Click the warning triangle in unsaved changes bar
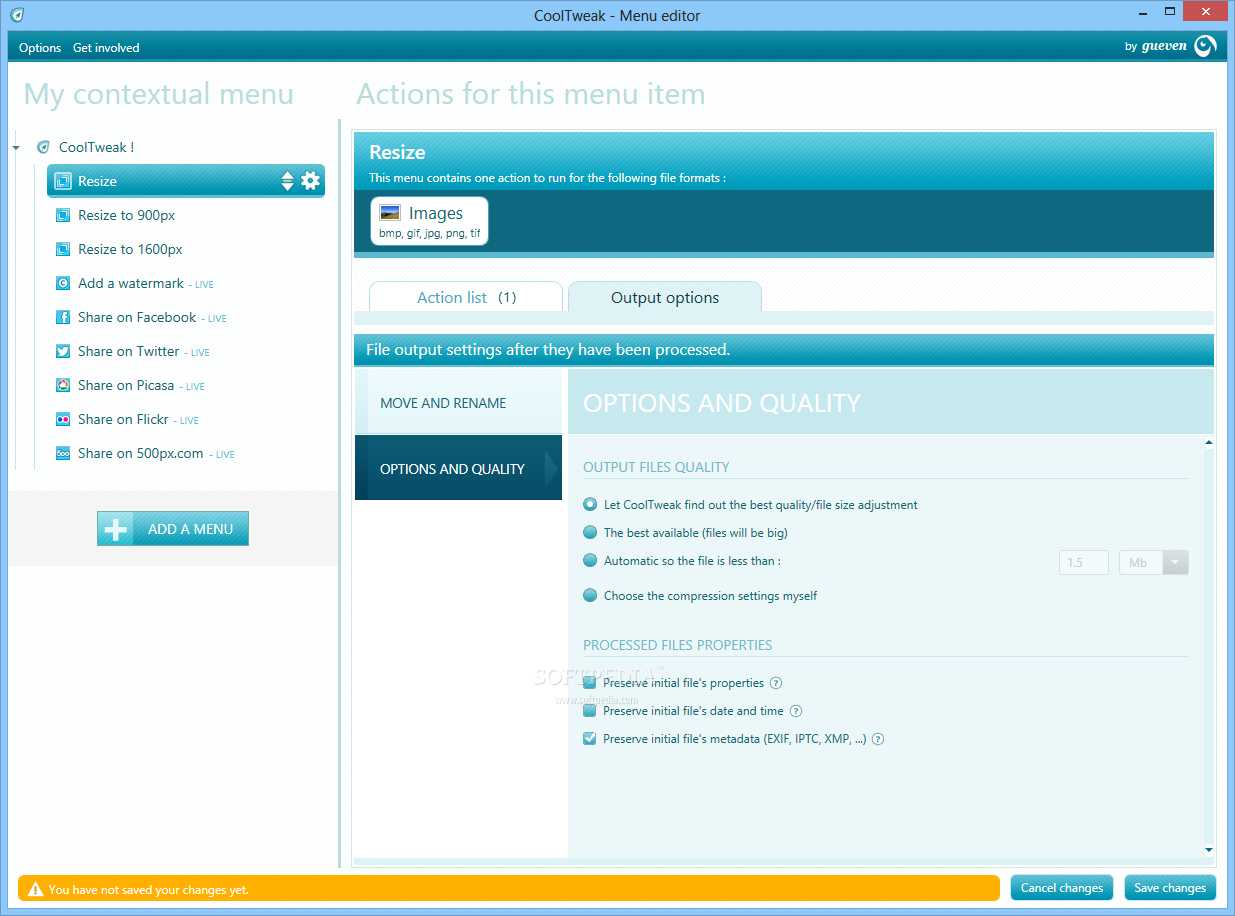 tap(36, 888)
